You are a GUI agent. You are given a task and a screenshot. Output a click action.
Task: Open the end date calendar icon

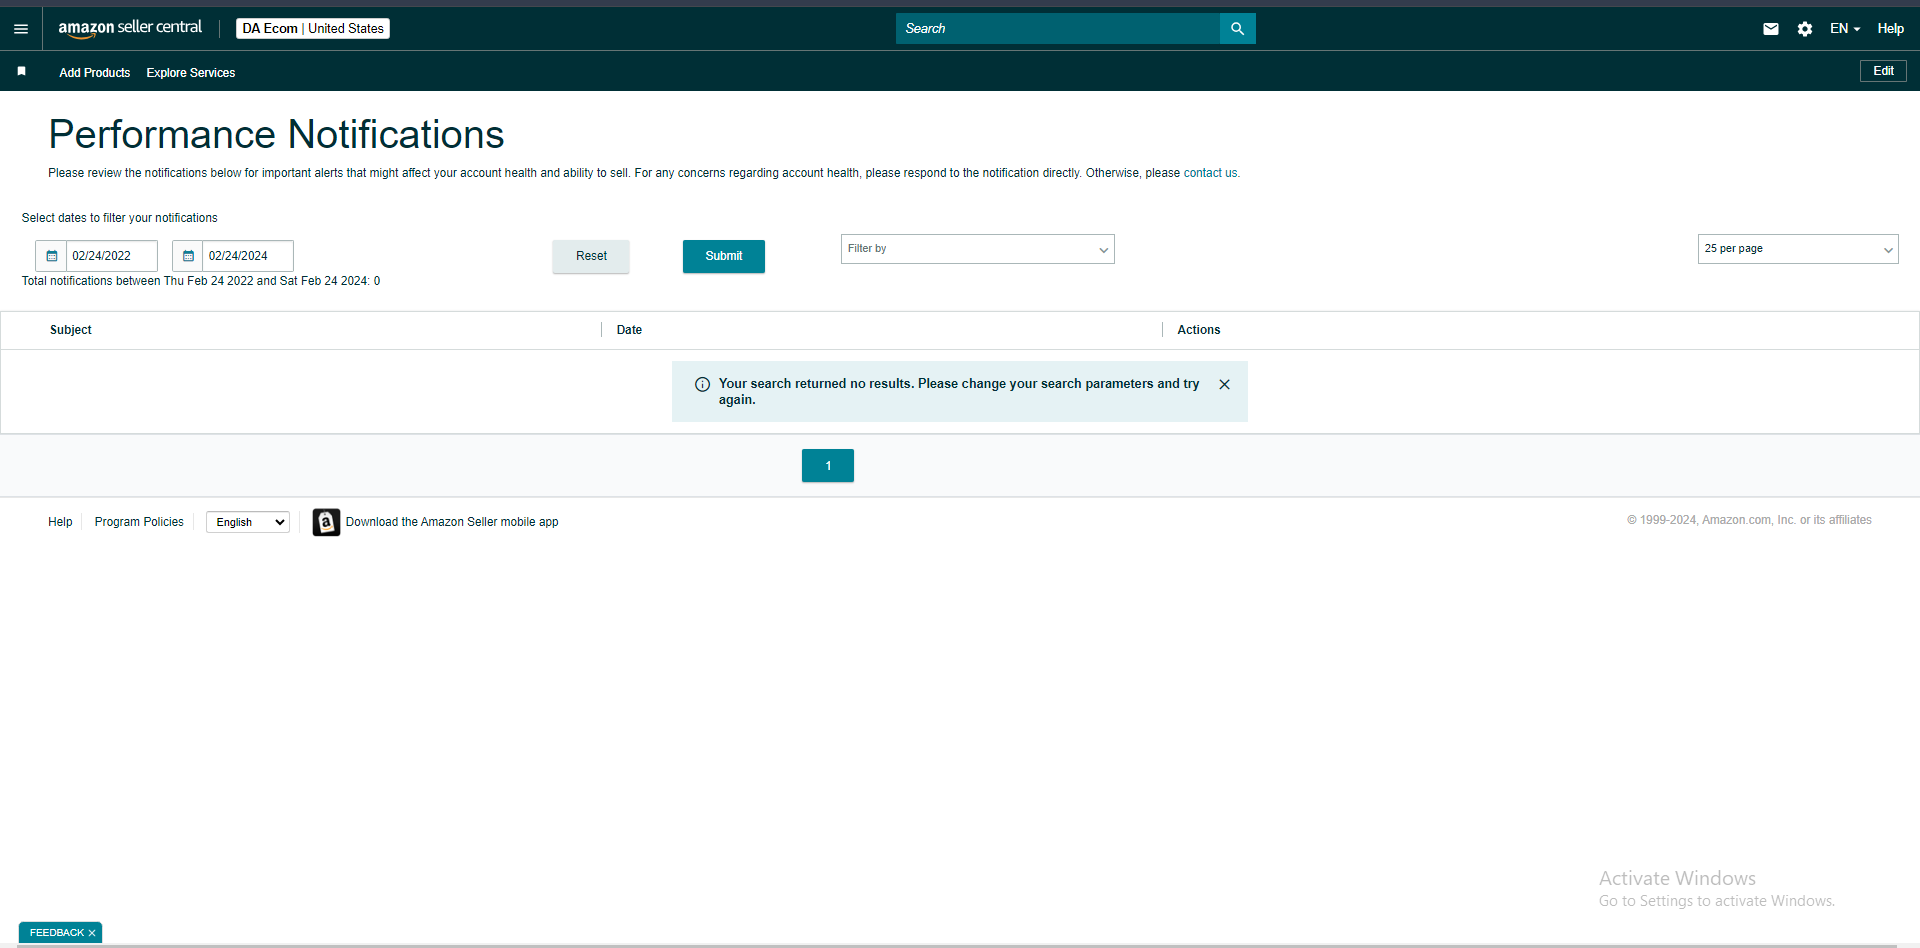(x=188, y=256)
